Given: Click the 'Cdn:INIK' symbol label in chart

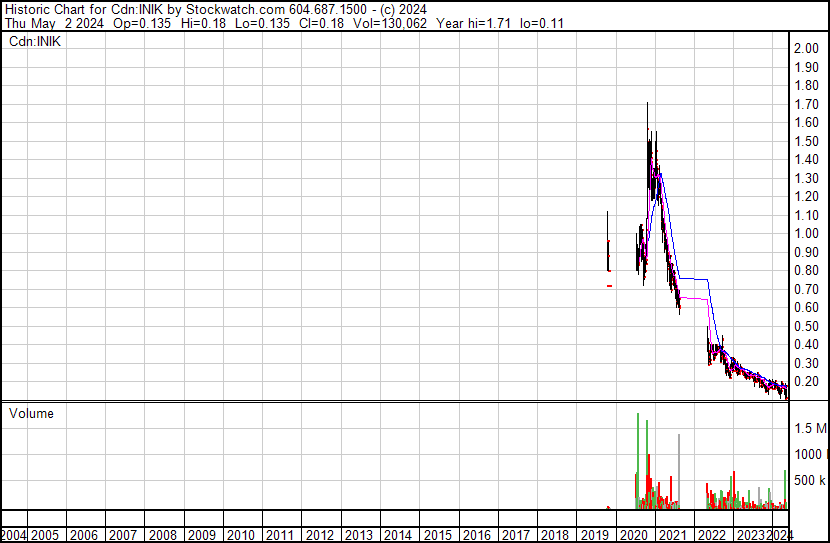Looking at the screenshot, I should pyautogui.click(x=35, y=41).
